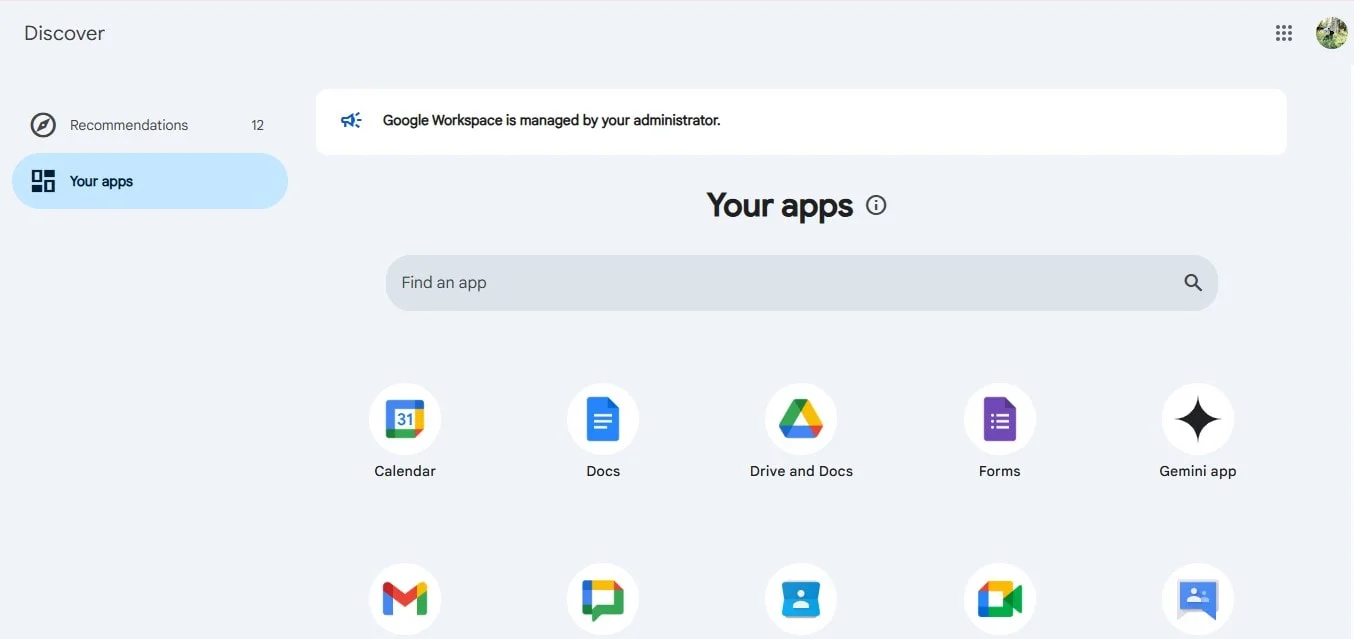The image size is (1354, 639).
Task: Launch the Google Meet icon
Action: point(1000,599)
